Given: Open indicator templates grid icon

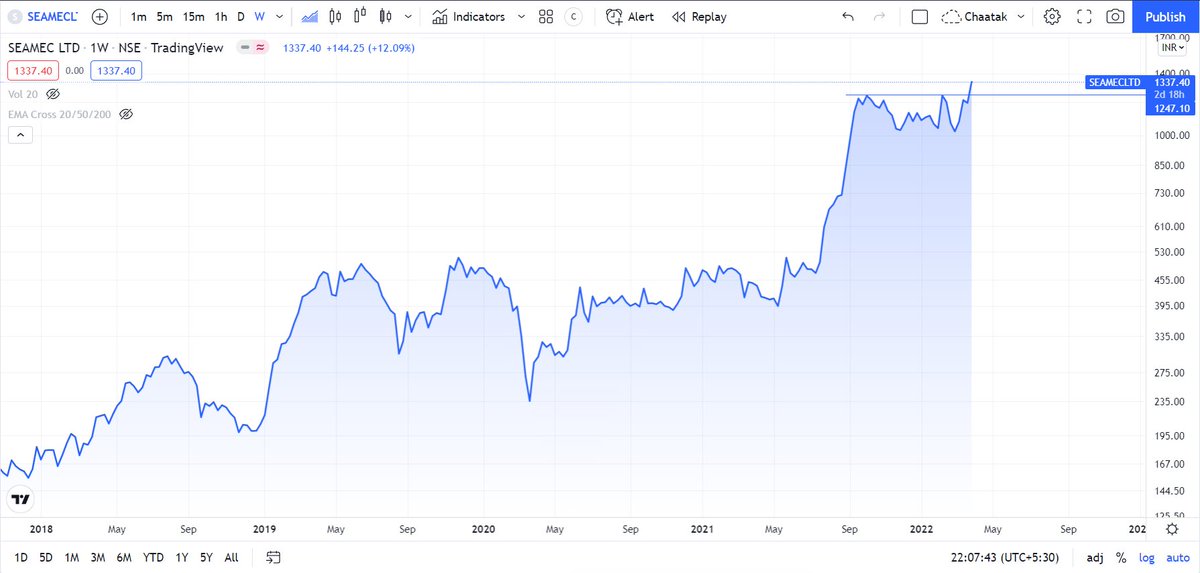Looking at the screenshot, I should [x=545, y=17].
